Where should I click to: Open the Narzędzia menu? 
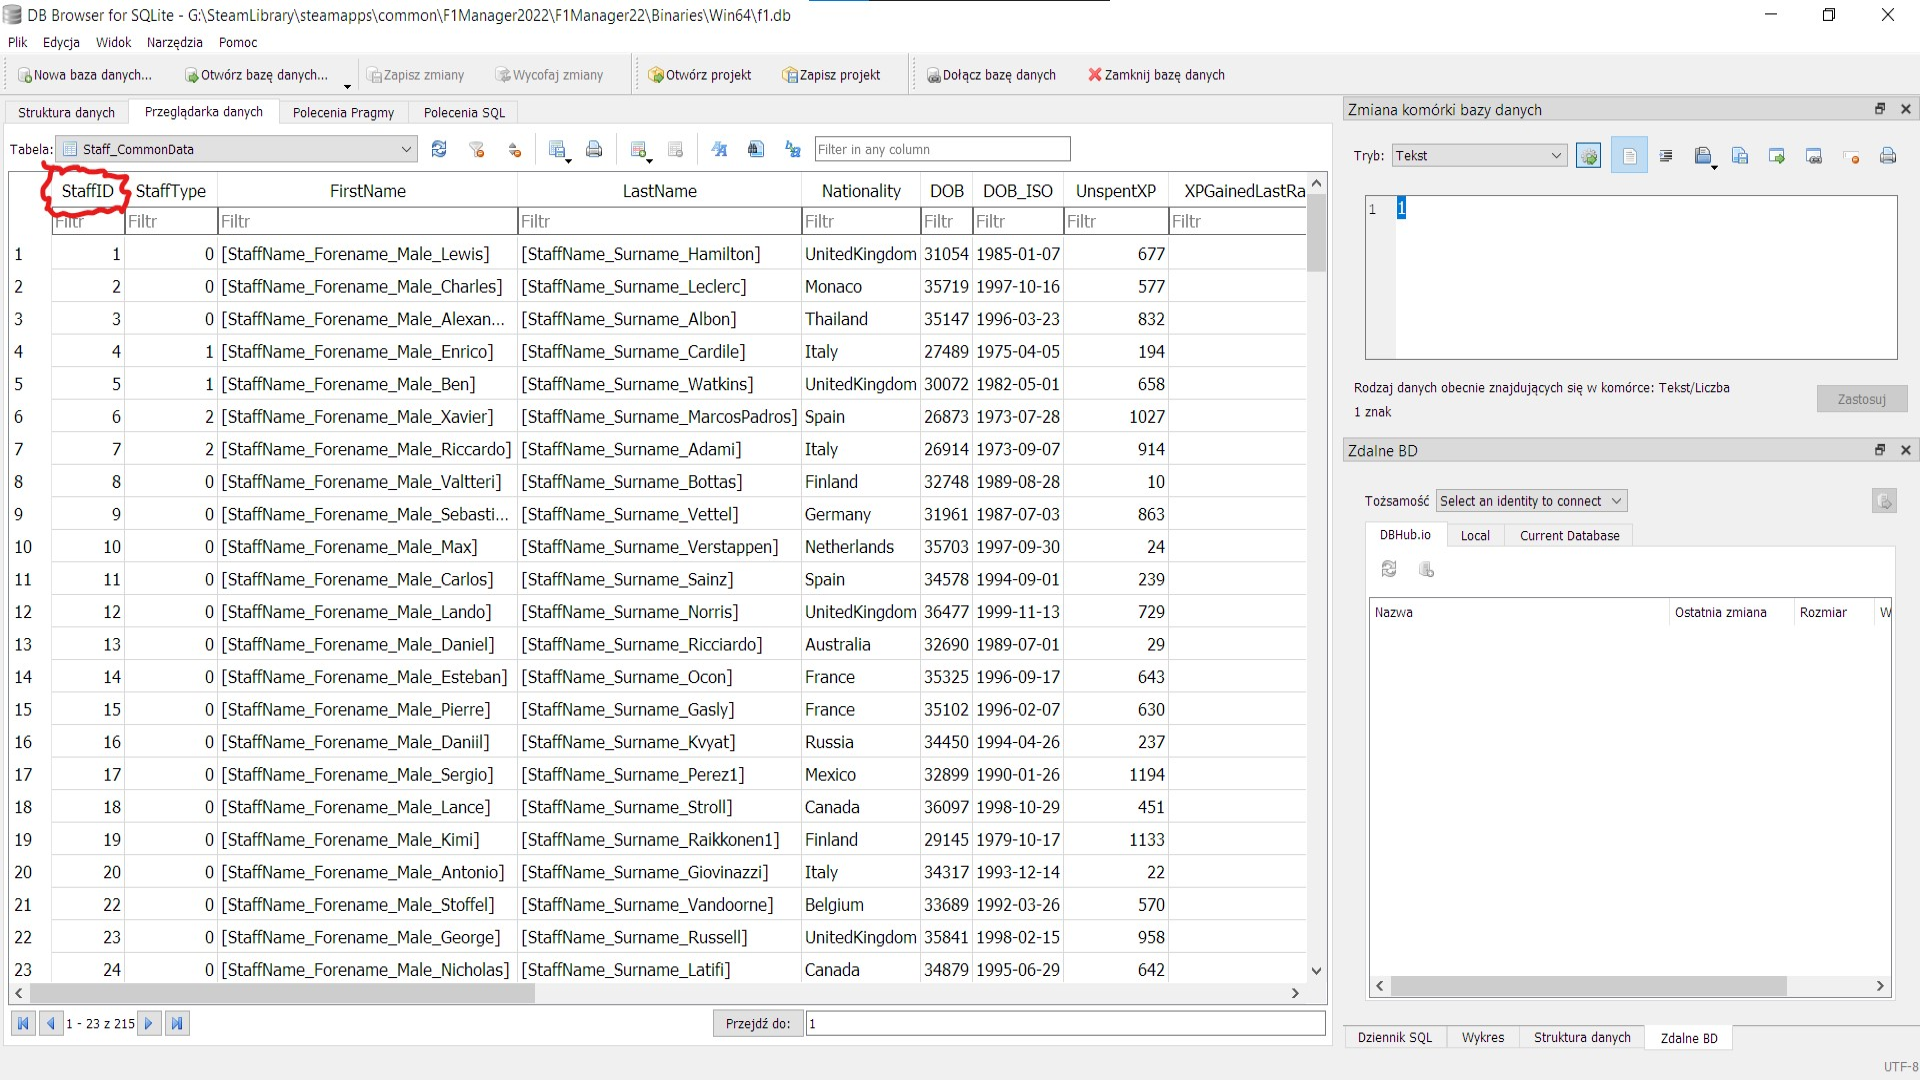pos(174,43)
